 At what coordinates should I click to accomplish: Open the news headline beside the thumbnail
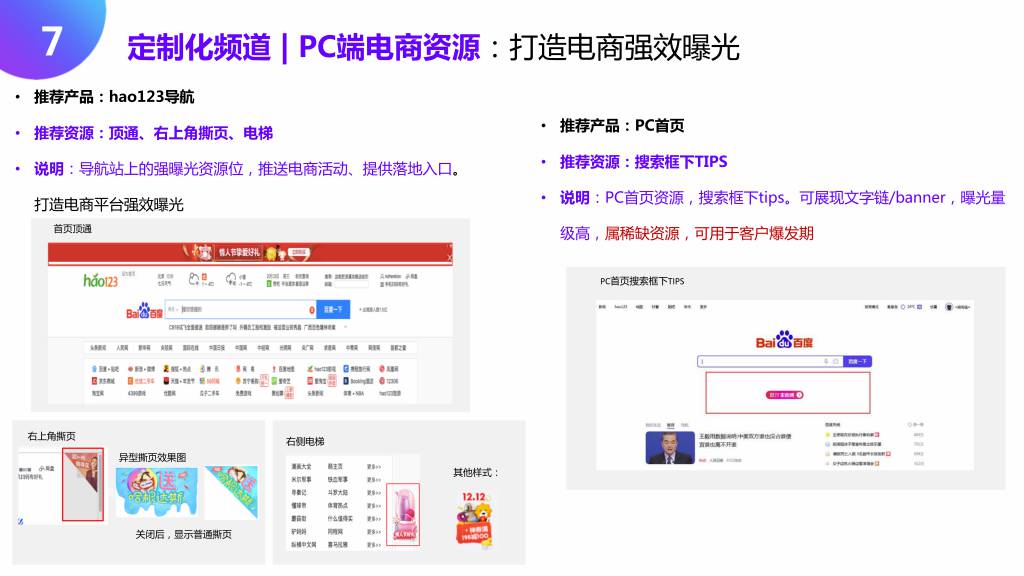[x=745, y=440]
